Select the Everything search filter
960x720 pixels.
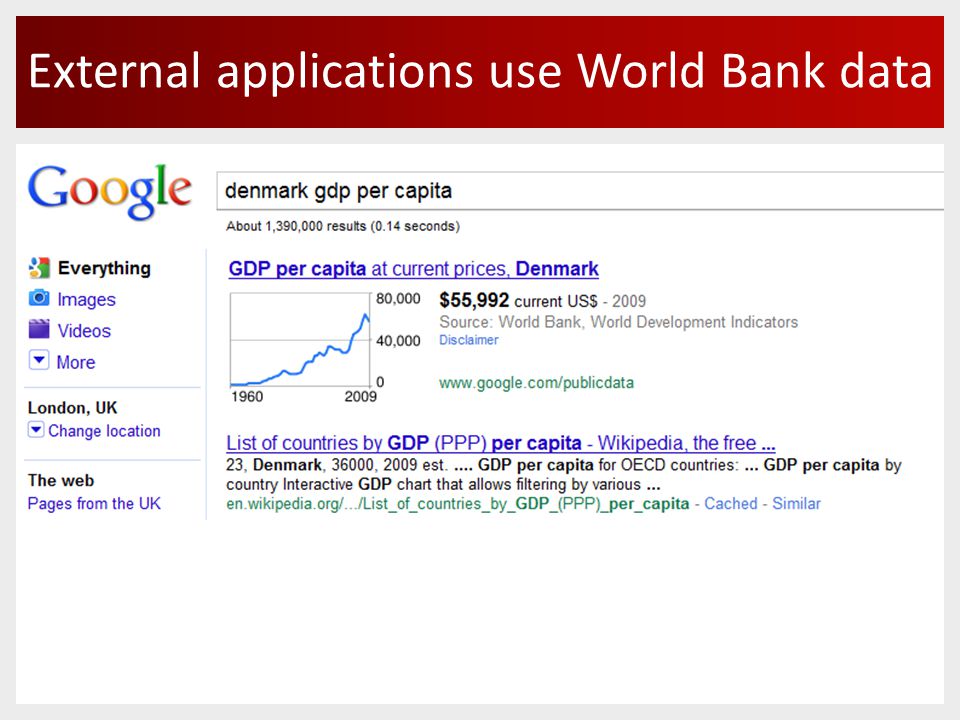[104, 268]
